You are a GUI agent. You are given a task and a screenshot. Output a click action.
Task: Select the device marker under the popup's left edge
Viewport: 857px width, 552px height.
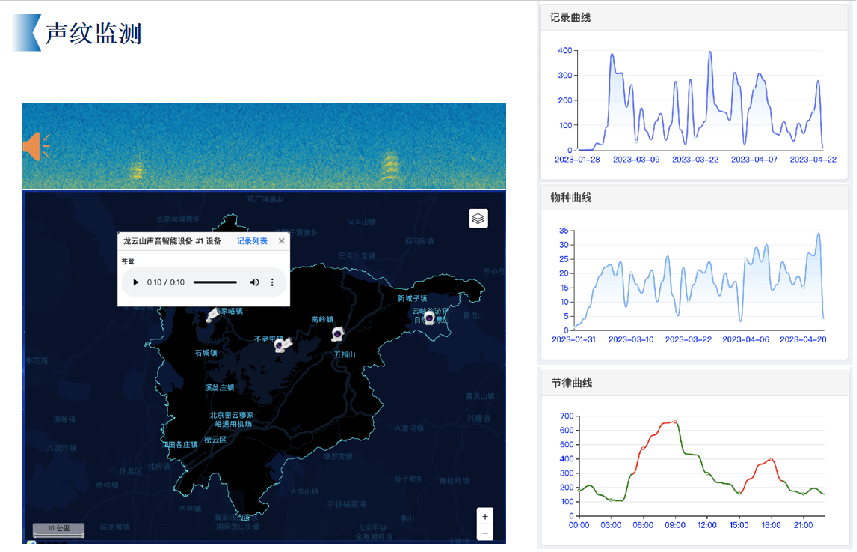(213, 315)
